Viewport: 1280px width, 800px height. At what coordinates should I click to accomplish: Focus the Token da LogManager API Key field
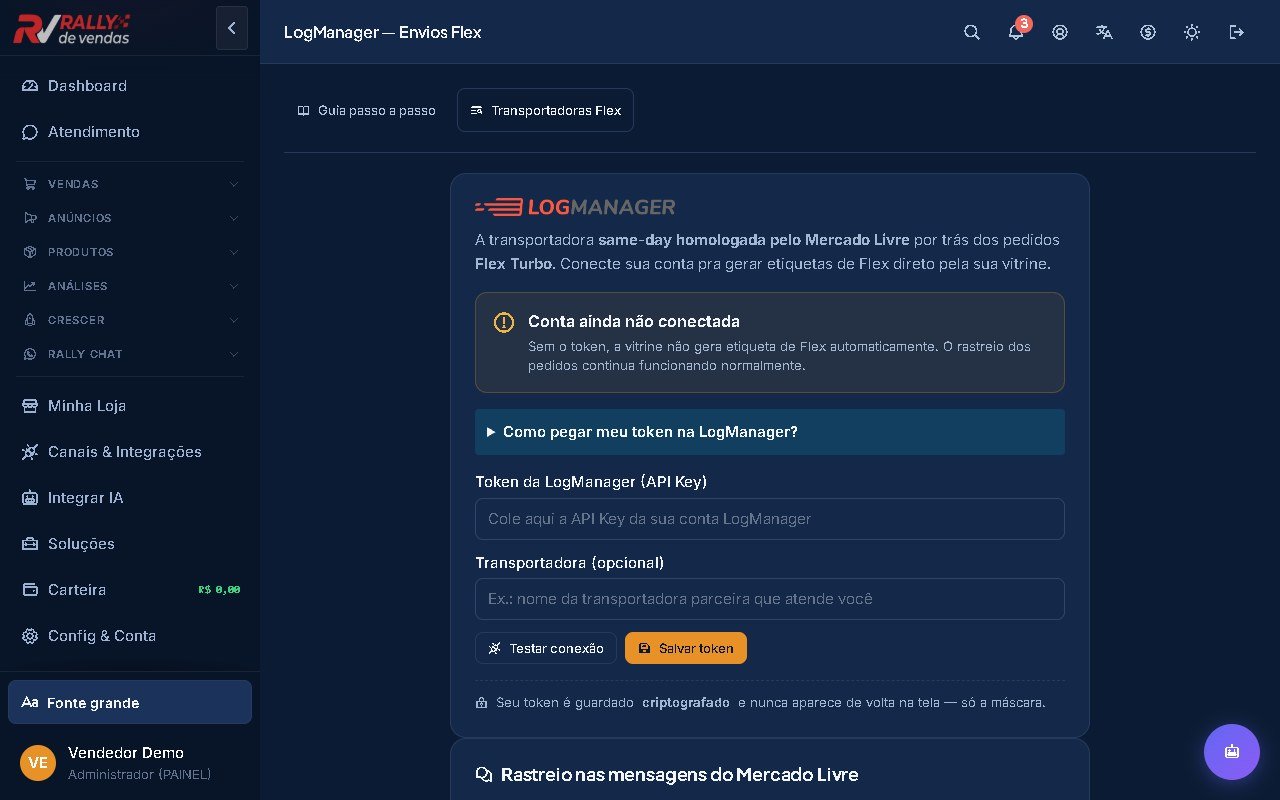(770, 519)
